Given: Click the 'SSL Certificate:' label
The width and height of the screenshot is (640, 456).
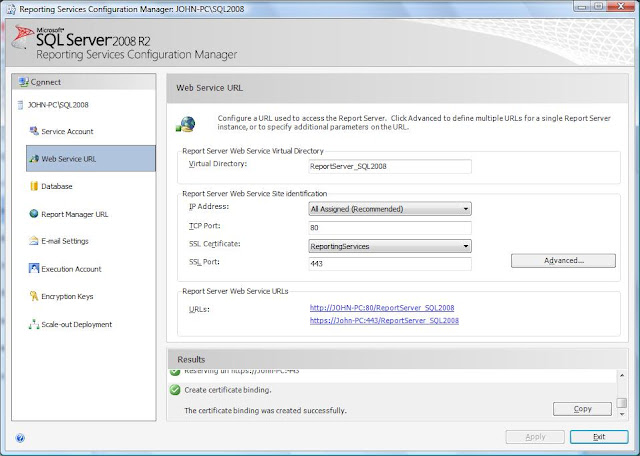Looking at the screenshot, I should coord(215,244).
